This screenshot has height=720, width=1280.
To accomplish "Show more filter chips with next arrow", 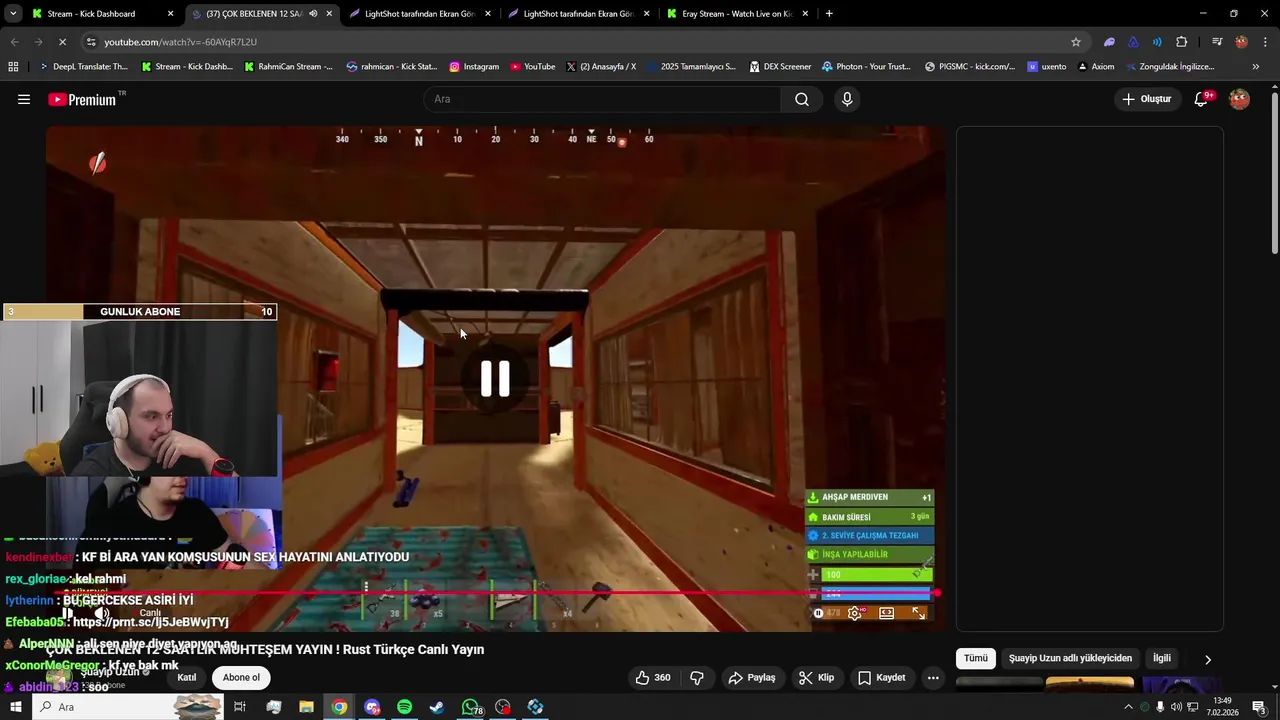I will tap(1207, 659).
